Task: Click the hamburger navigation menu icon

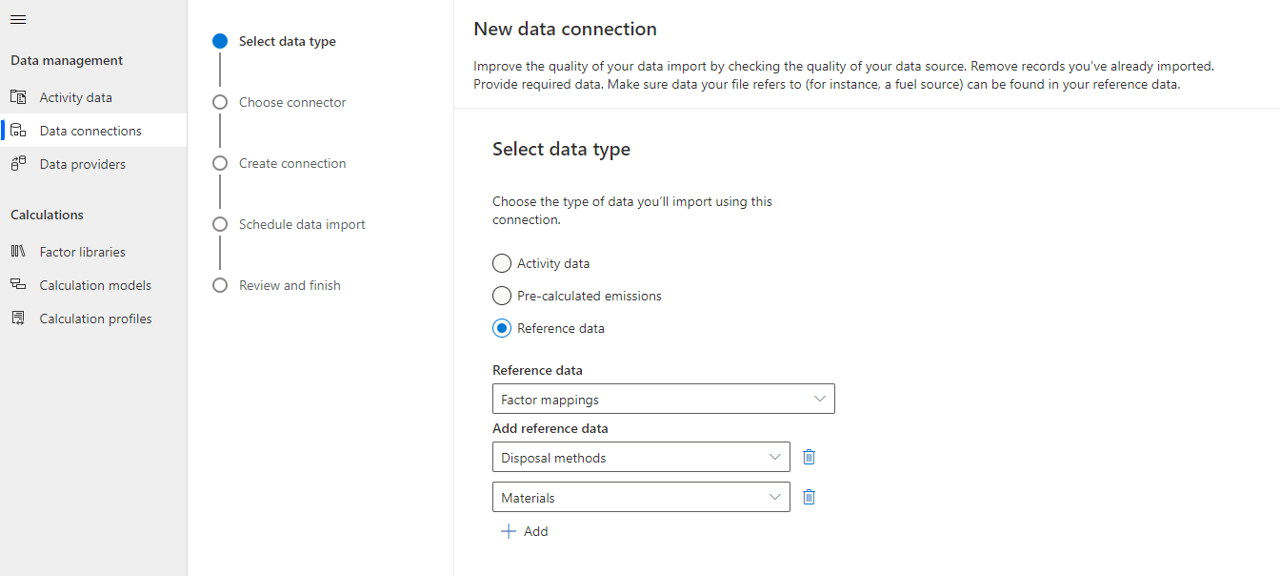Action: click(x=18, y=20)
